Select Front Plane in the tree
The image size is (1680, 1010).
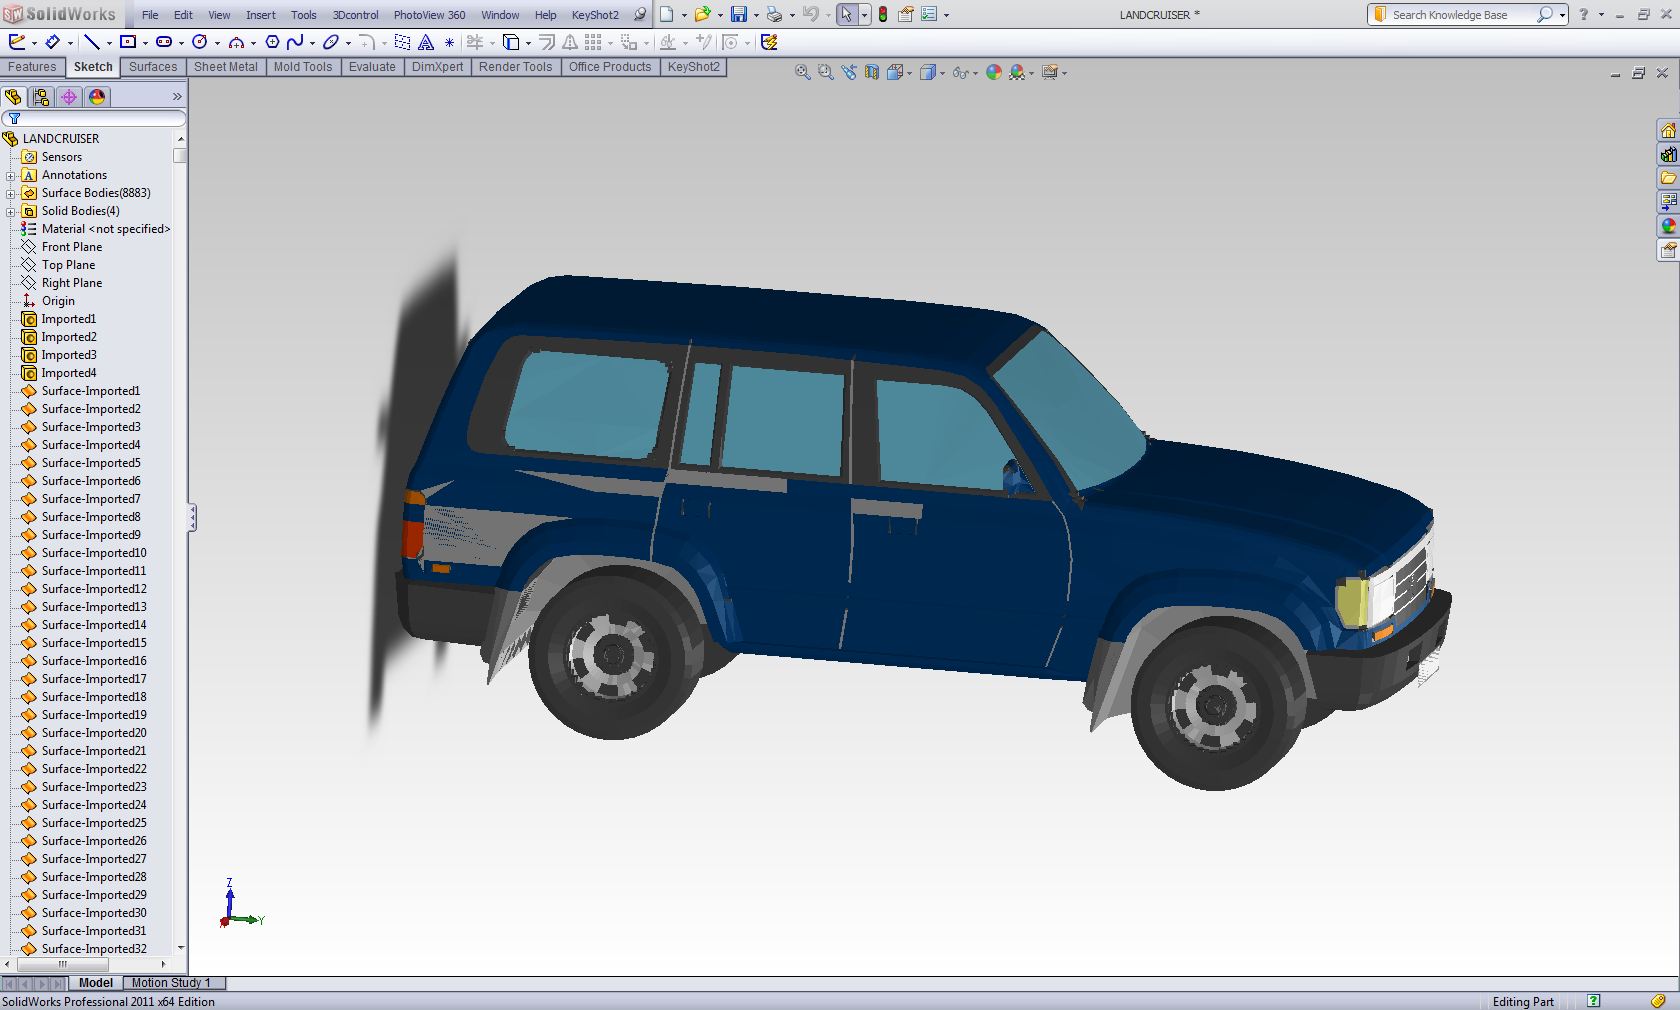(x=72, y=247)
